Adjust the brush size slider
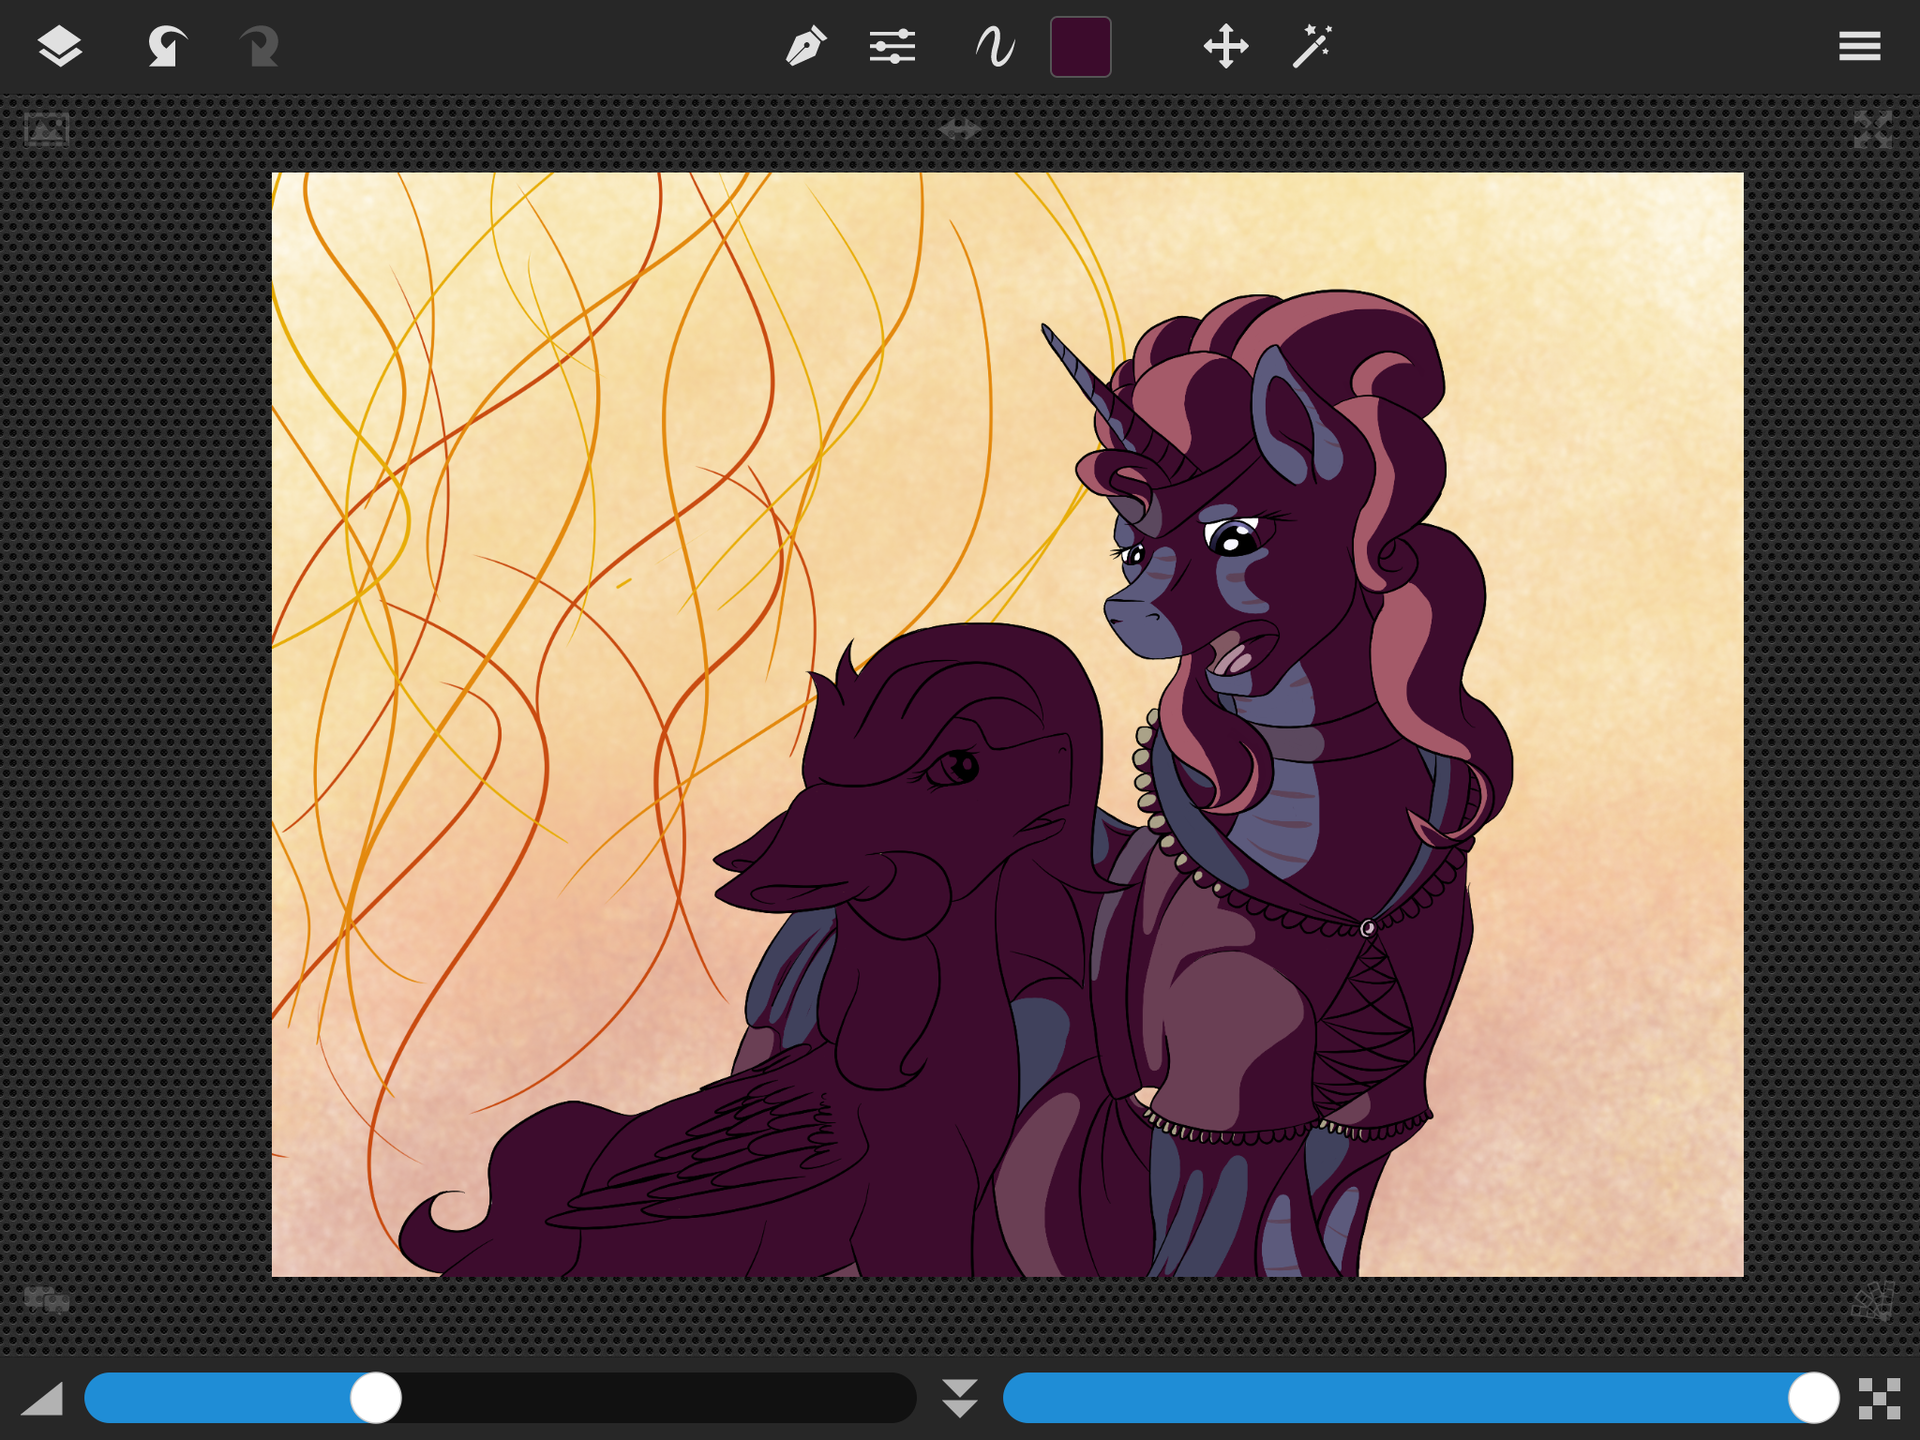This screenshot has height=1440, width=1920. [500, 1398]
